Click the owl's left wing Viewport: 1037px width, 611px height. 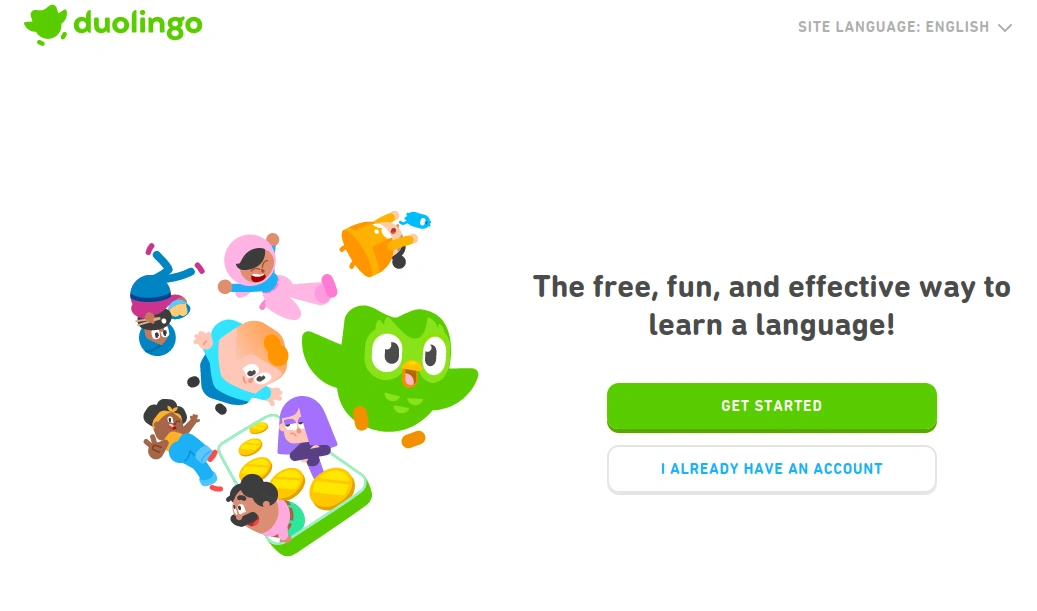point(322,360)
